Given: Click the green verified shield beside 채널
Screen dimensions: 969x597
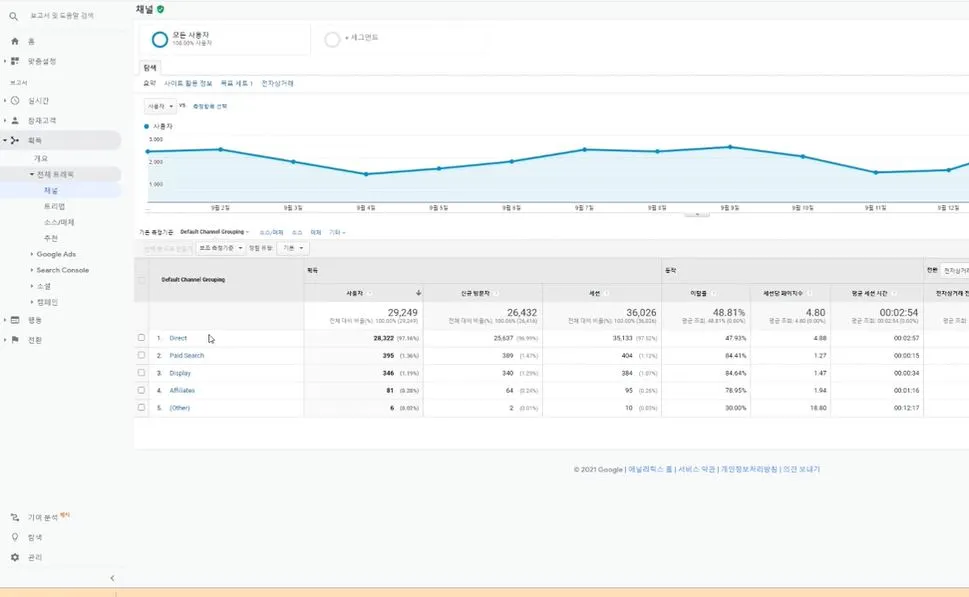Looking at the screenshot, I should coord(161,9).
